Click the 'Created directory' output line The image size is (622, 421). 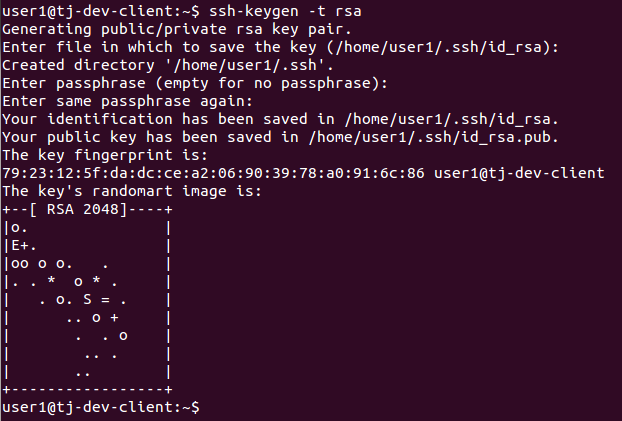[168, 65]
